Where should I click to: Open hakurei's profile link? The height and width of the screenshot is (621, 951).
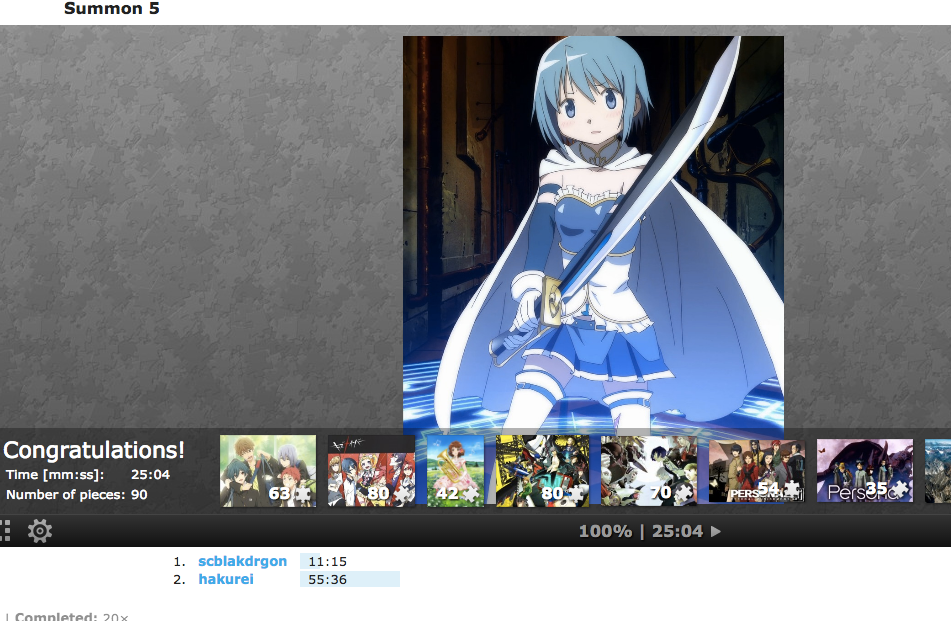(x=226, y=579)
